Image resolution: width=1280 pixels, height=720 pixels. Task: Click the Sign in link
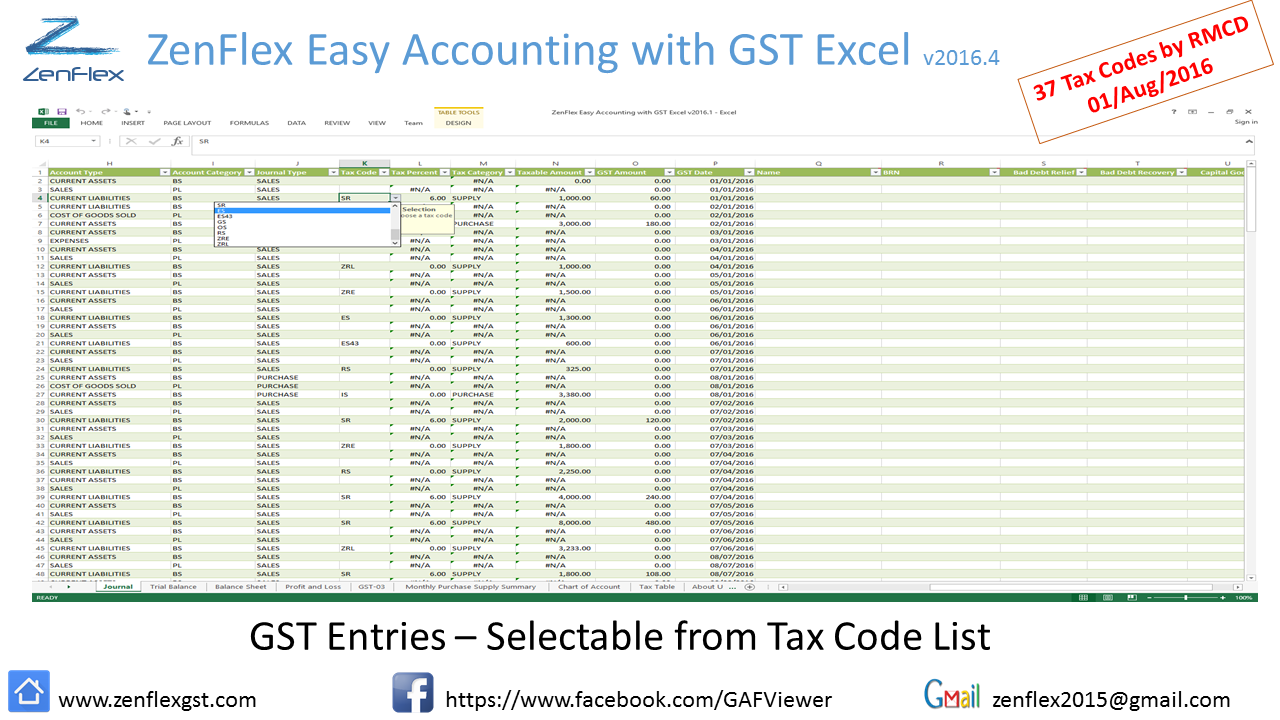tap(1246, 123)
